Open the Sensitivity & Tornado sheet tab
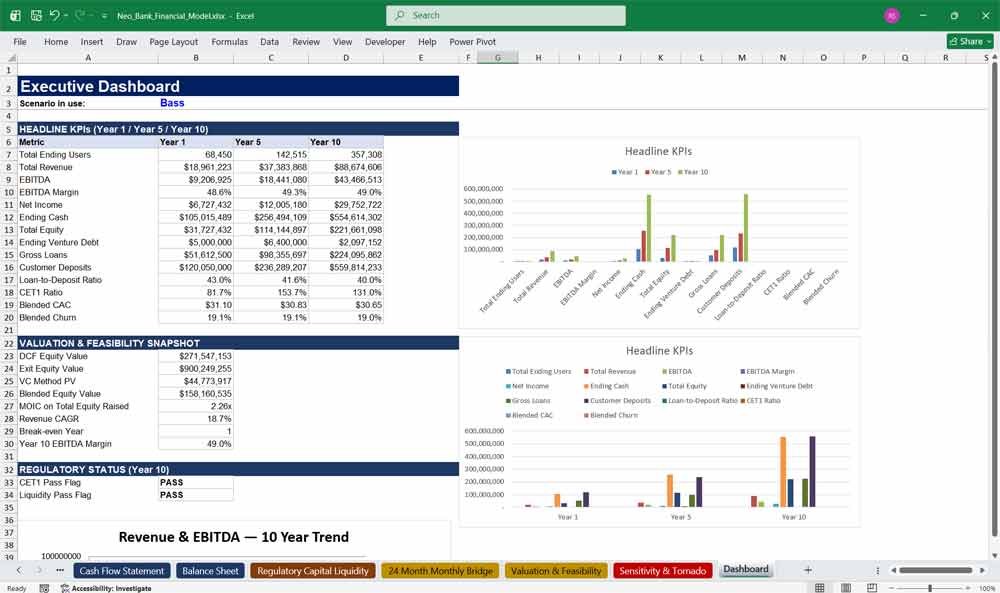 pos(663,571)
